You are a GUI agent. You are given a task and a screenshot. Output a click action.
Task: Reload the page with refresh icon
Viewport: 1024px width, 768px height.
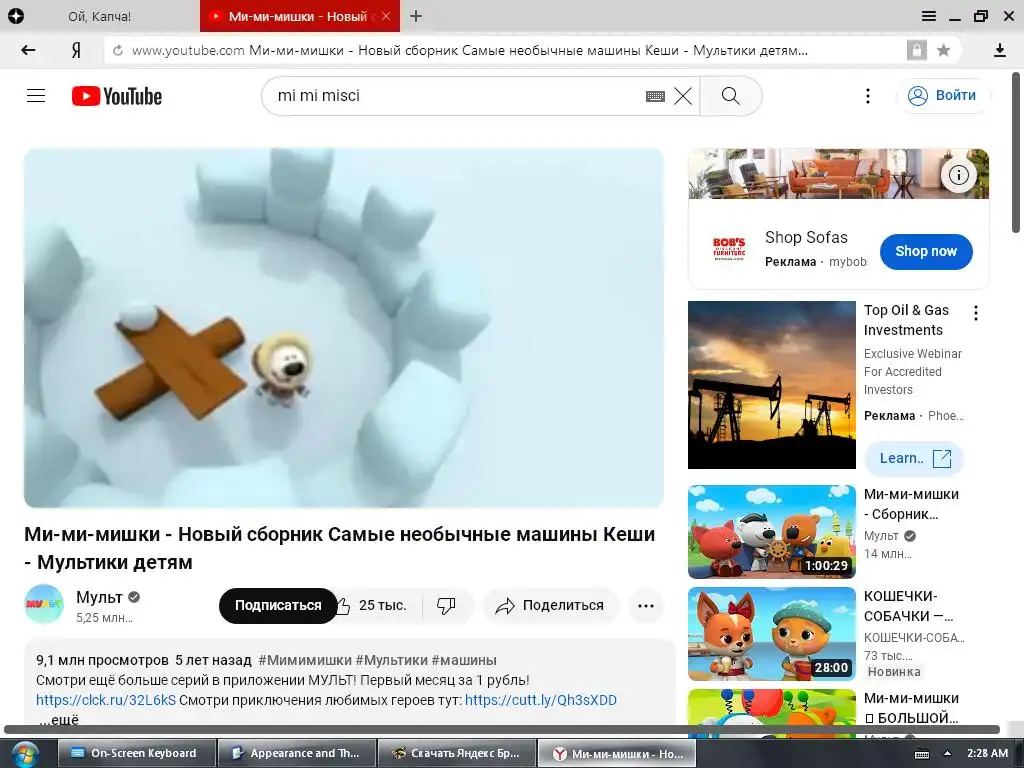point(118,50)
